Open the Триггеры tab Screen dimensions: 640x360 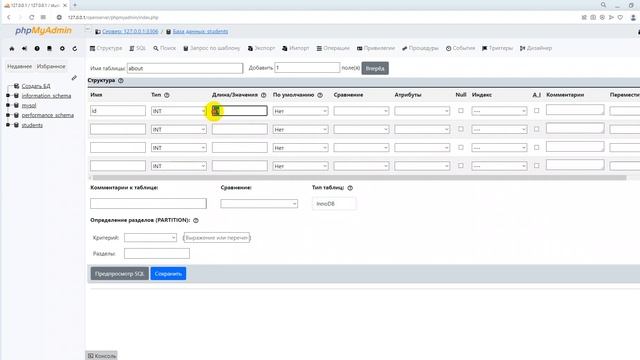(498, 48)
